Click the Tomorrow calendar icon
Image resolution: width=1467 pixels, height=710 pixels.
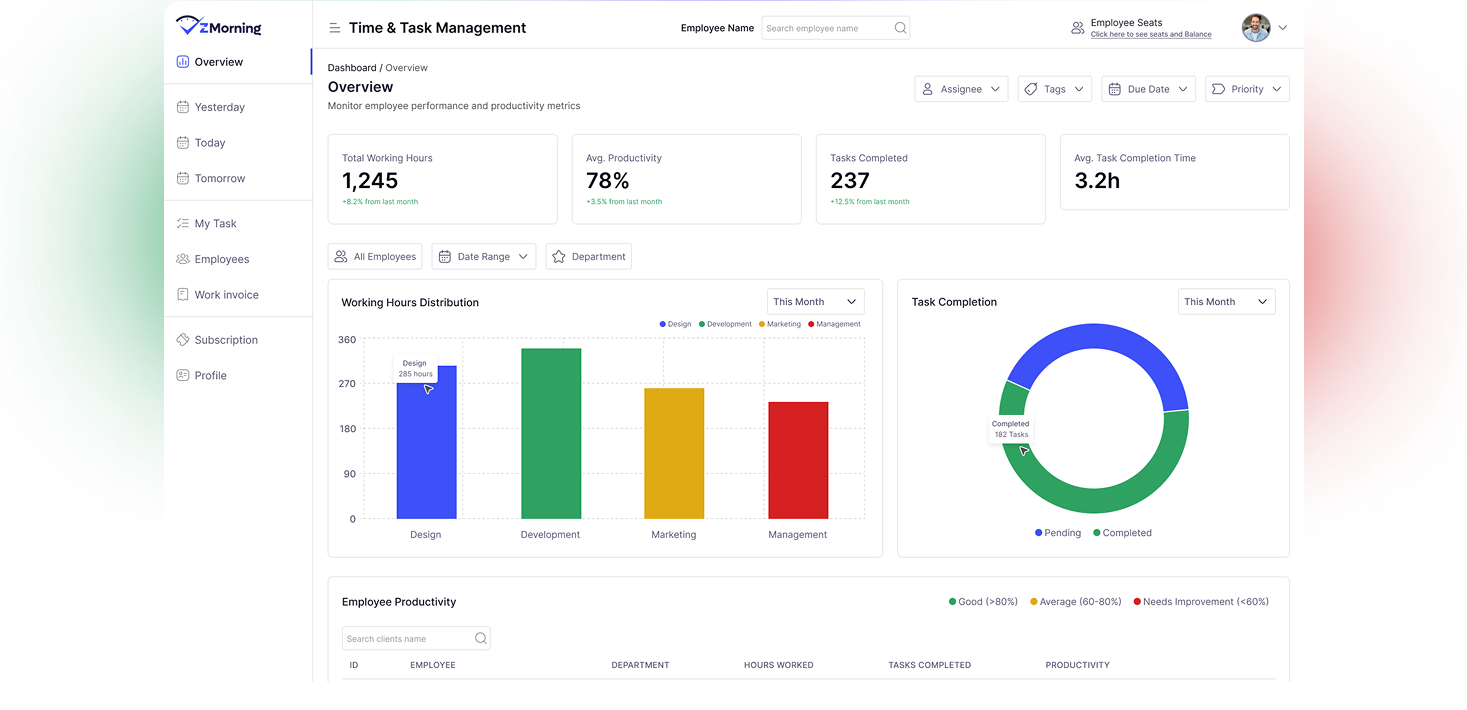[x=183, y=178]
